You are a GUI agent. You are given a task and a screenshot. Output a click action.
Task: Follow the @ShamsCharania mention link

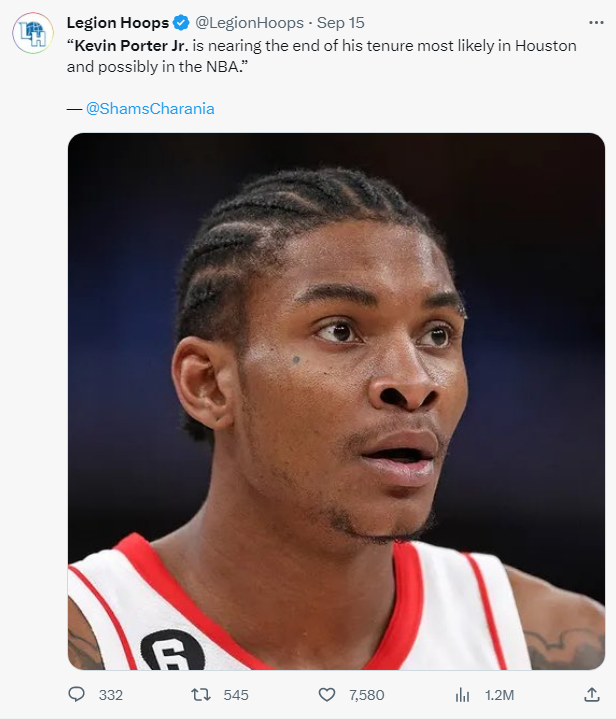pyautogui.click(x=150, y=109)
